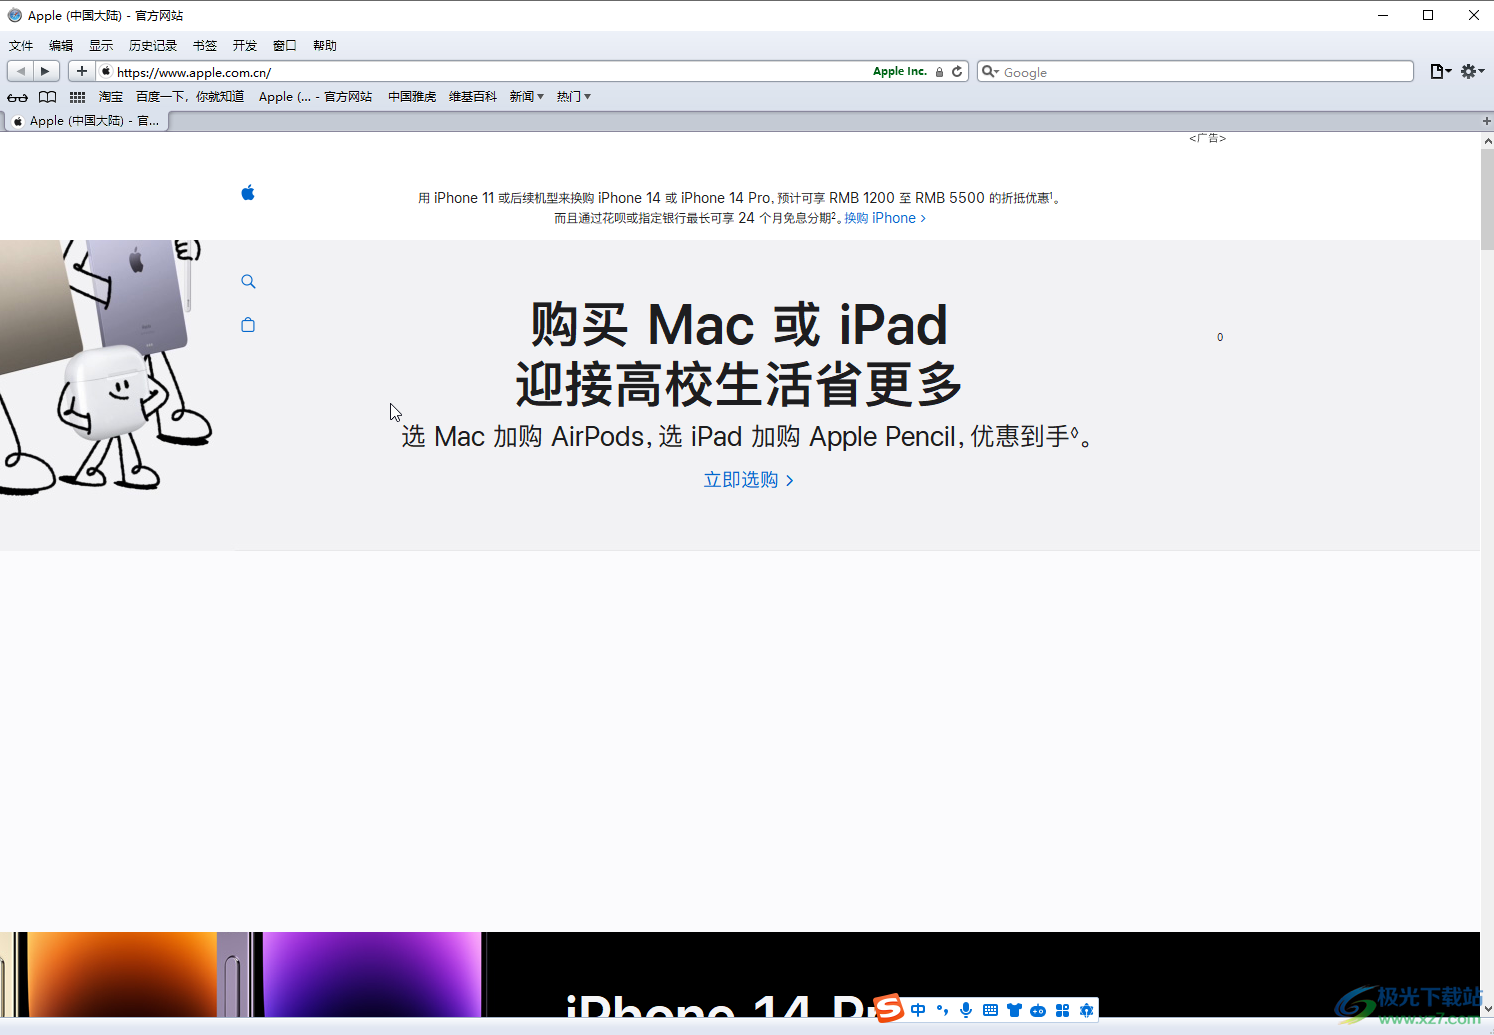Image resolution: width=1494 pixels, height=1035 pixels.
Task: Click the vertical scrollbar thumb
Action: 1487,200
